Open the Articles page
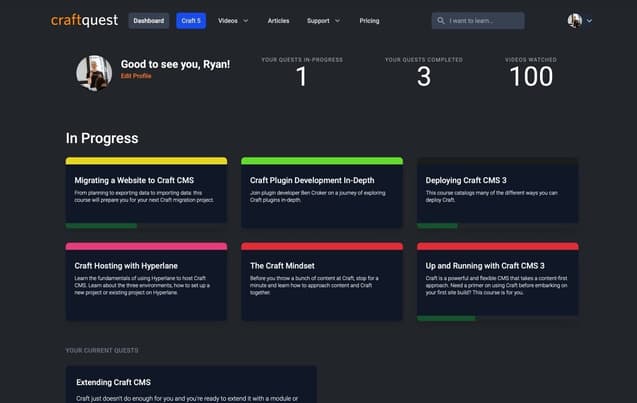The height and width of the screenshot is (403, 637). point(279,20)
